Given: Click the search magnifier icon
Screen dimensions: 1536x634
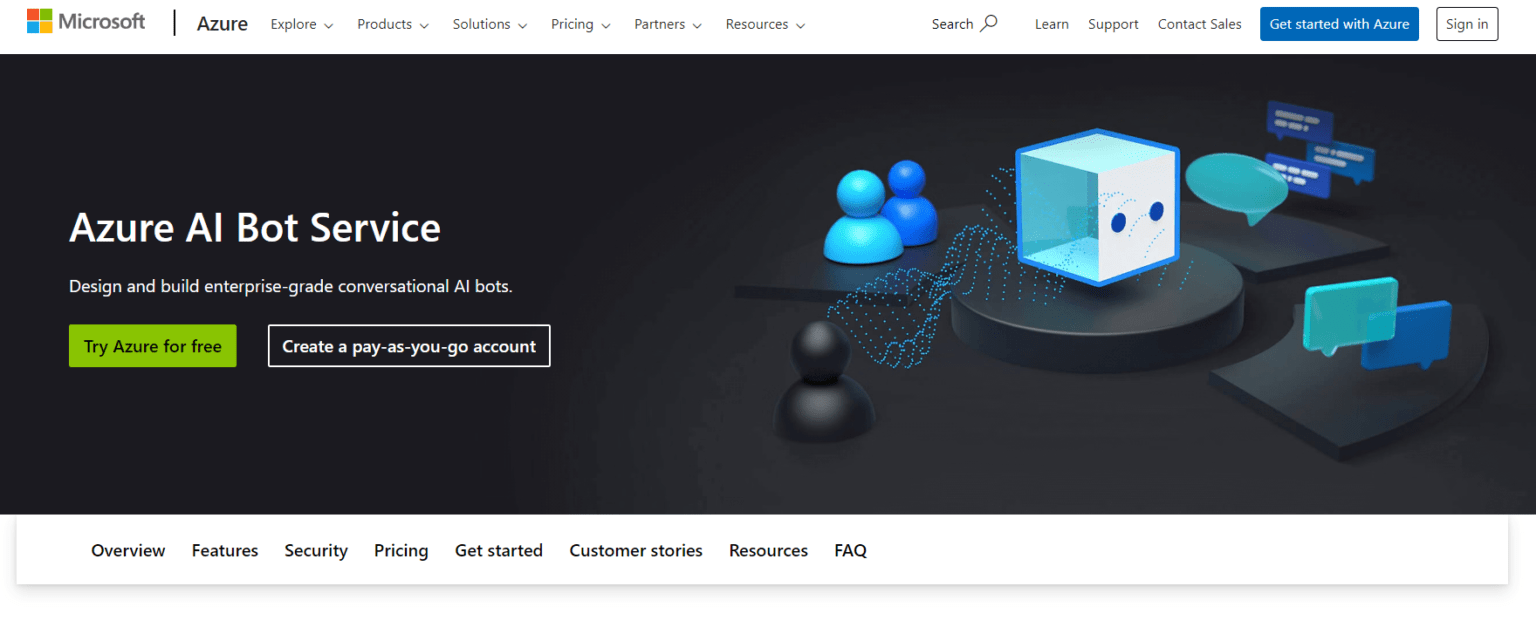Looking at the screenshot, I should coord(989,24).
